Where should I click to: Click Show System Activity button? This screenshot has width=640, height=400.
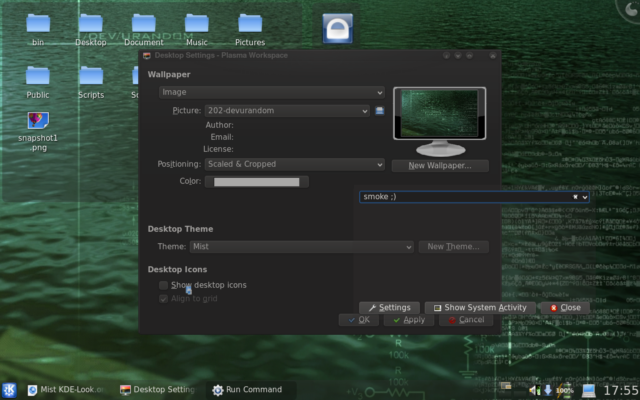coord(480,308)
